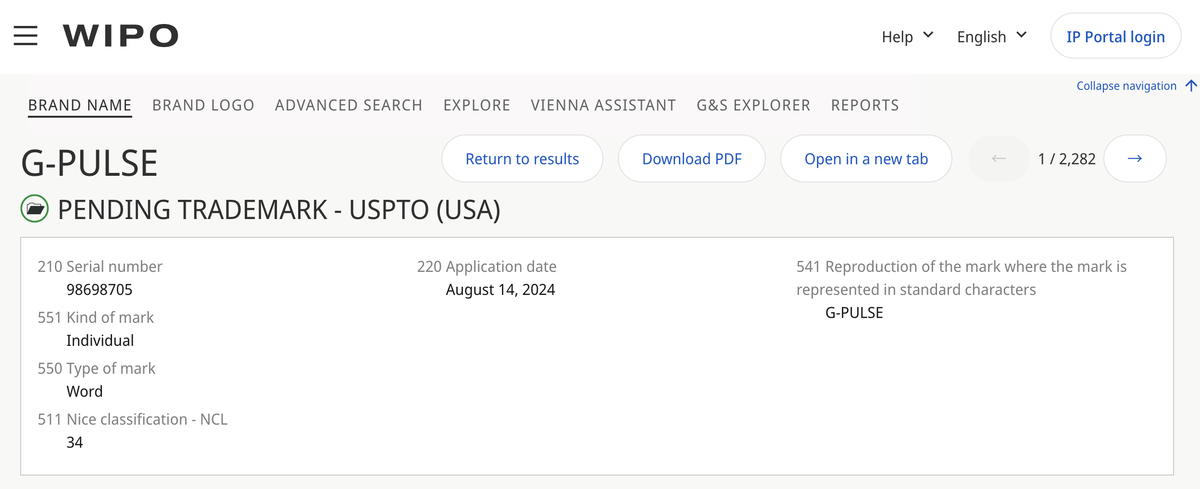
Task: Go to the Explore tab
Action: 477,105
